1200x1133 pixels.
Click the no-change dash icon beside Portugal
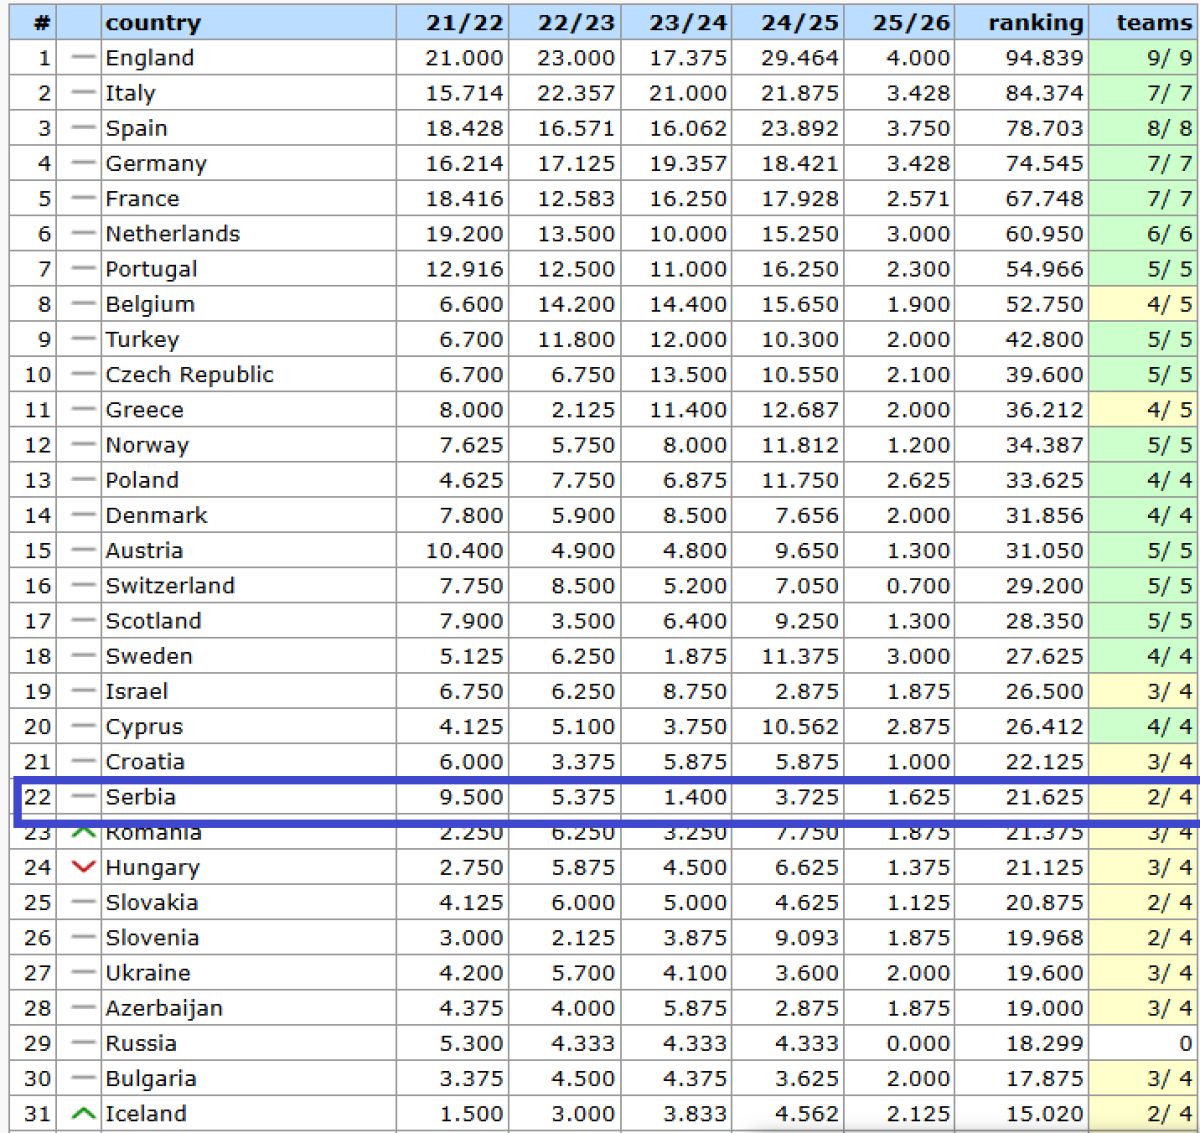[84, 269]
